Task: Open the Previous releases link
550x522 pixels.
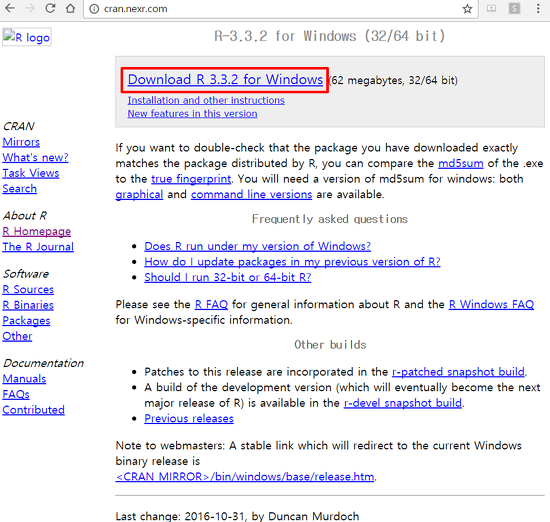Action: point(189,419)
